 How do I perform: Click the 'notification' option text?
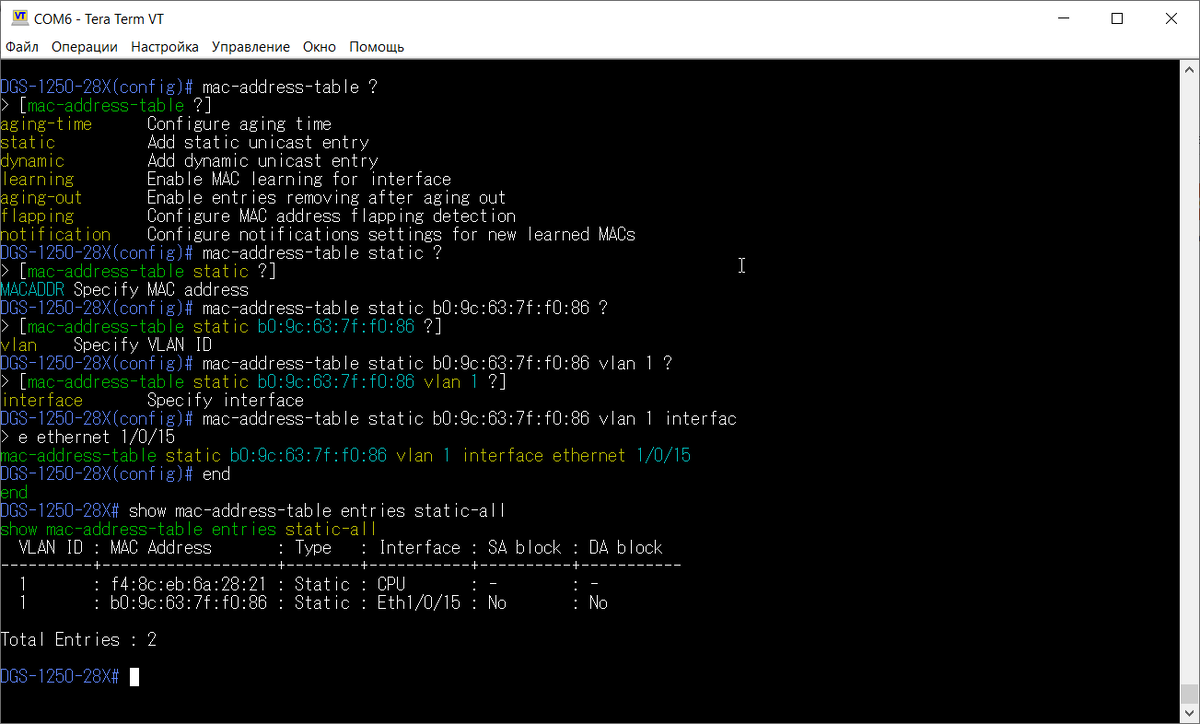pos(55,235)
